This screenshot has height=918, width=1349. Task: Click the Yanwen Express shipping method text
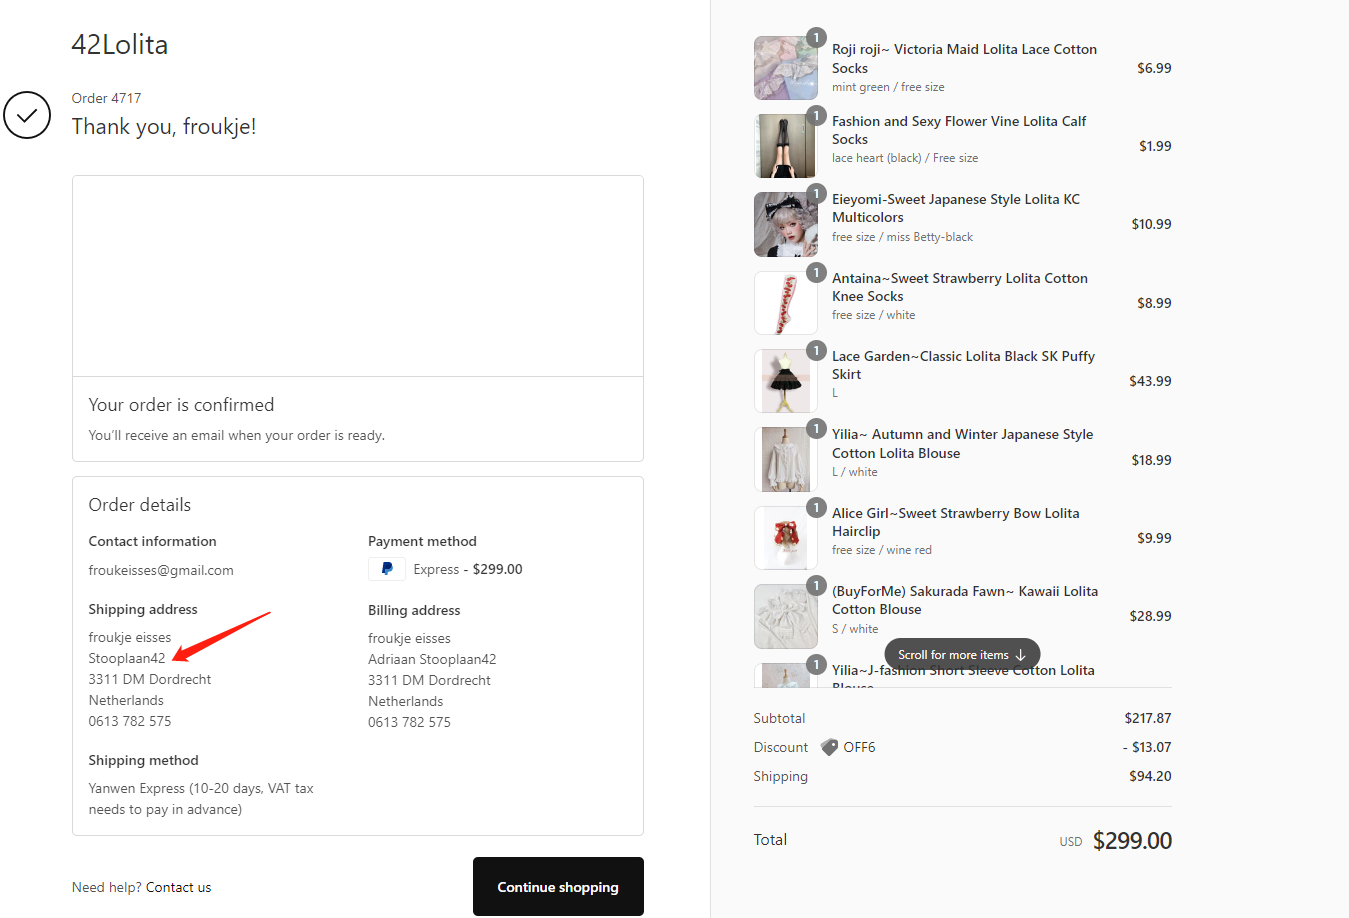click(201, 799)
